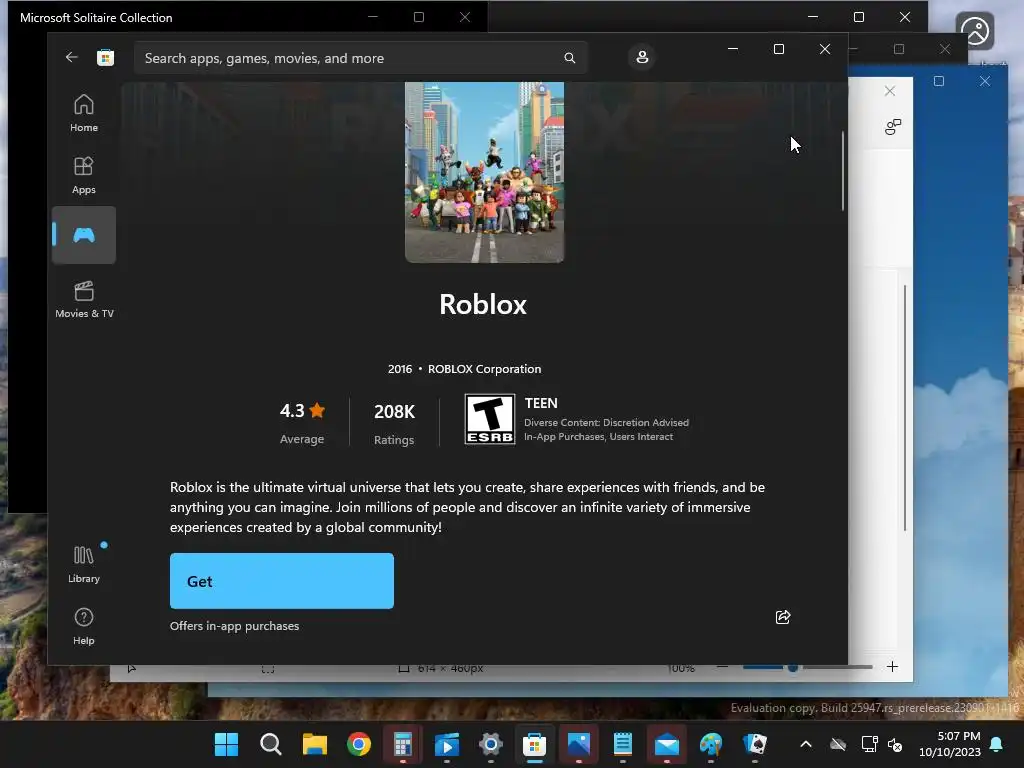Click the Store page vertical scrollbar
Screen dimensions: 1024x768
point(842,171)
